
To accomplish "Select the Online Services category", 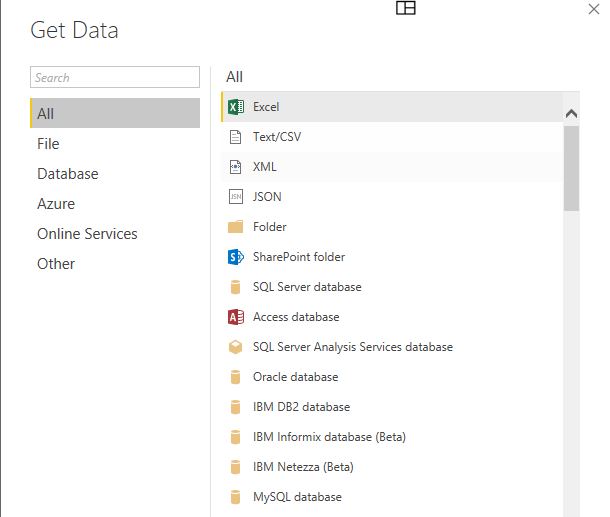I will pyautogui.click(x=87, y=234).
